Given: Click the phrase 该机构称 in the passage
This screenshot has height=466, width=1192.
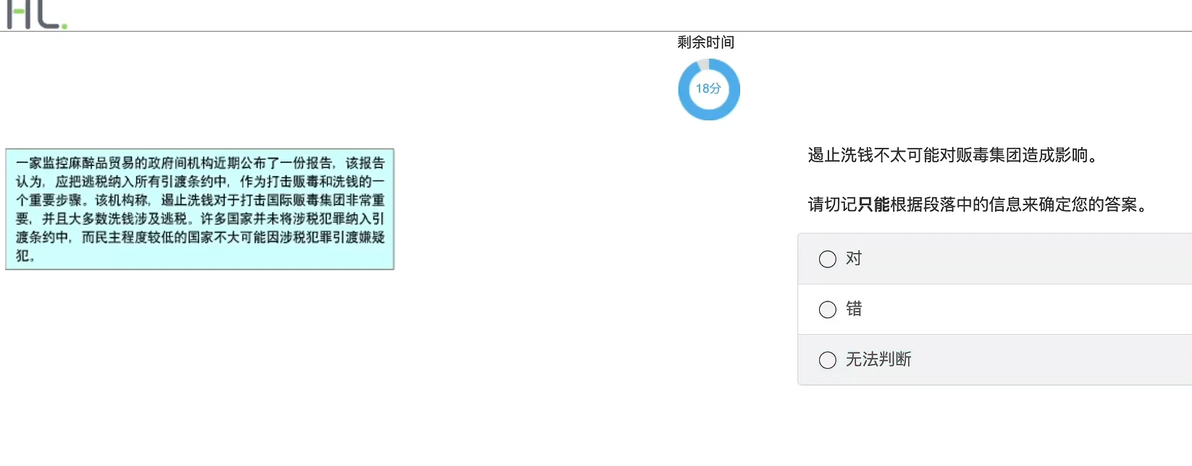Looking at the screenshot, I should (122, 203).
